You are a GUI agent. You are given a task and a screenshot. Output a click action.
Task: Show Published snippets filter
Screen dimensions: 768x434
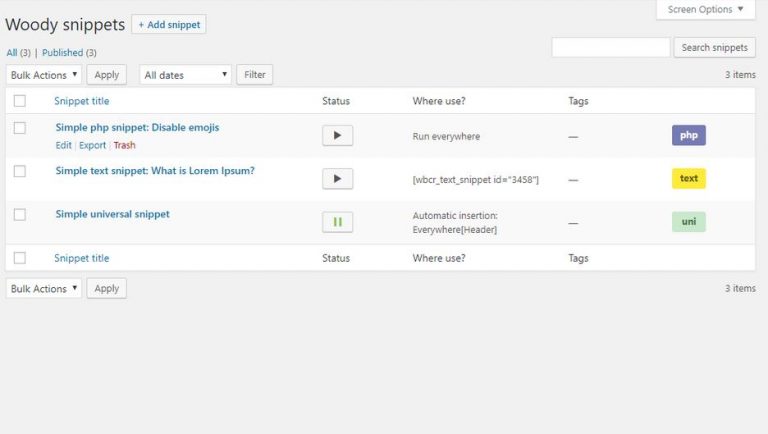pos(63,52)
